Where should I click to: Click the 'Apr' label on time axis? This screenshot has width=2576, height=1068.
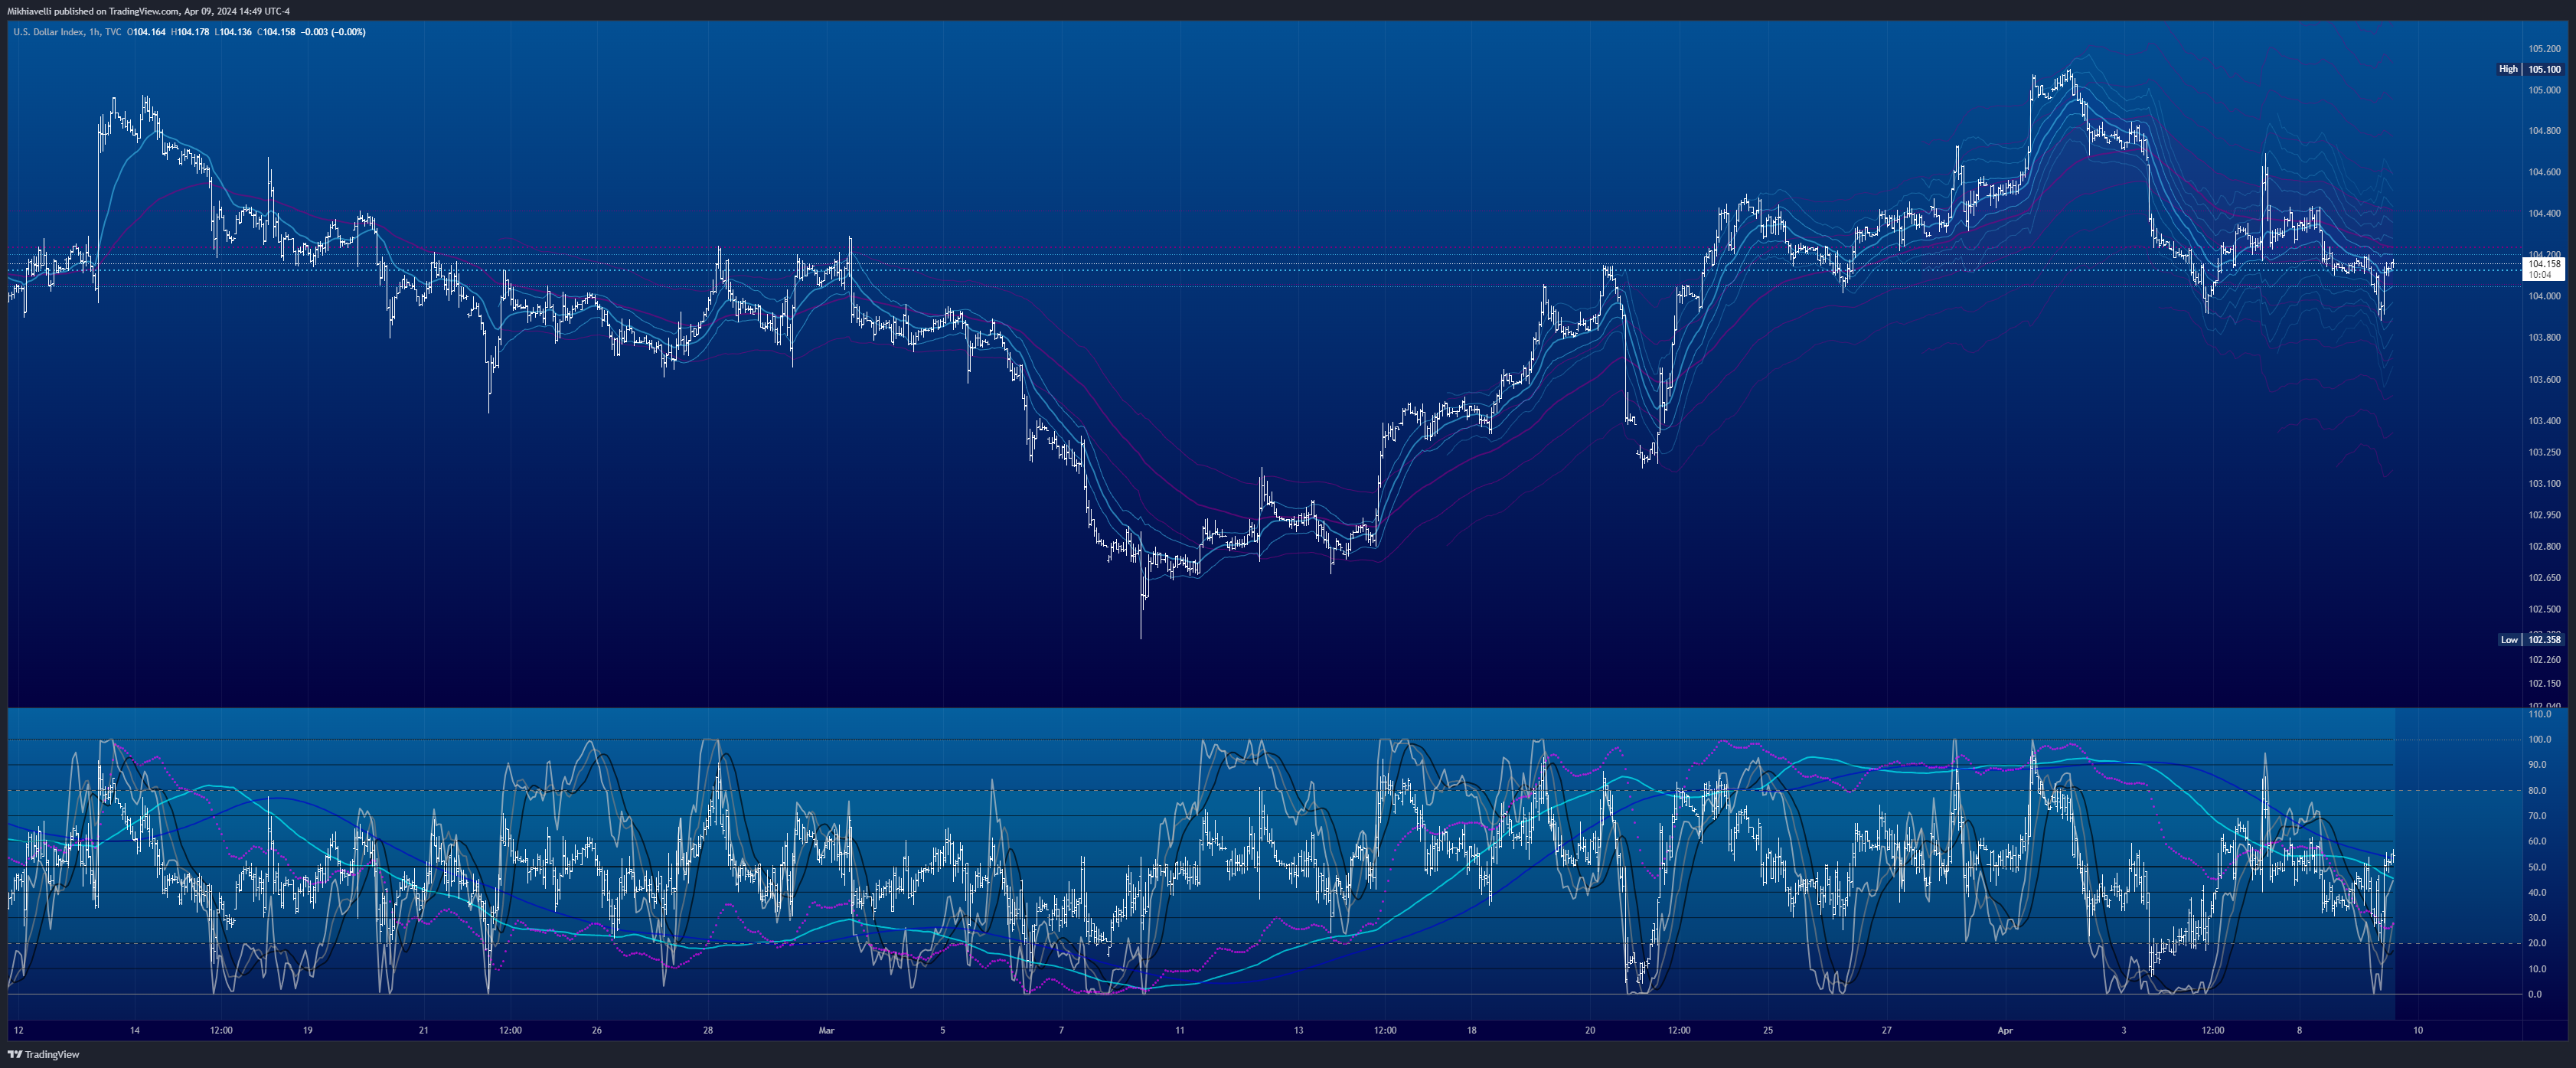(x=2004, y=1030)
